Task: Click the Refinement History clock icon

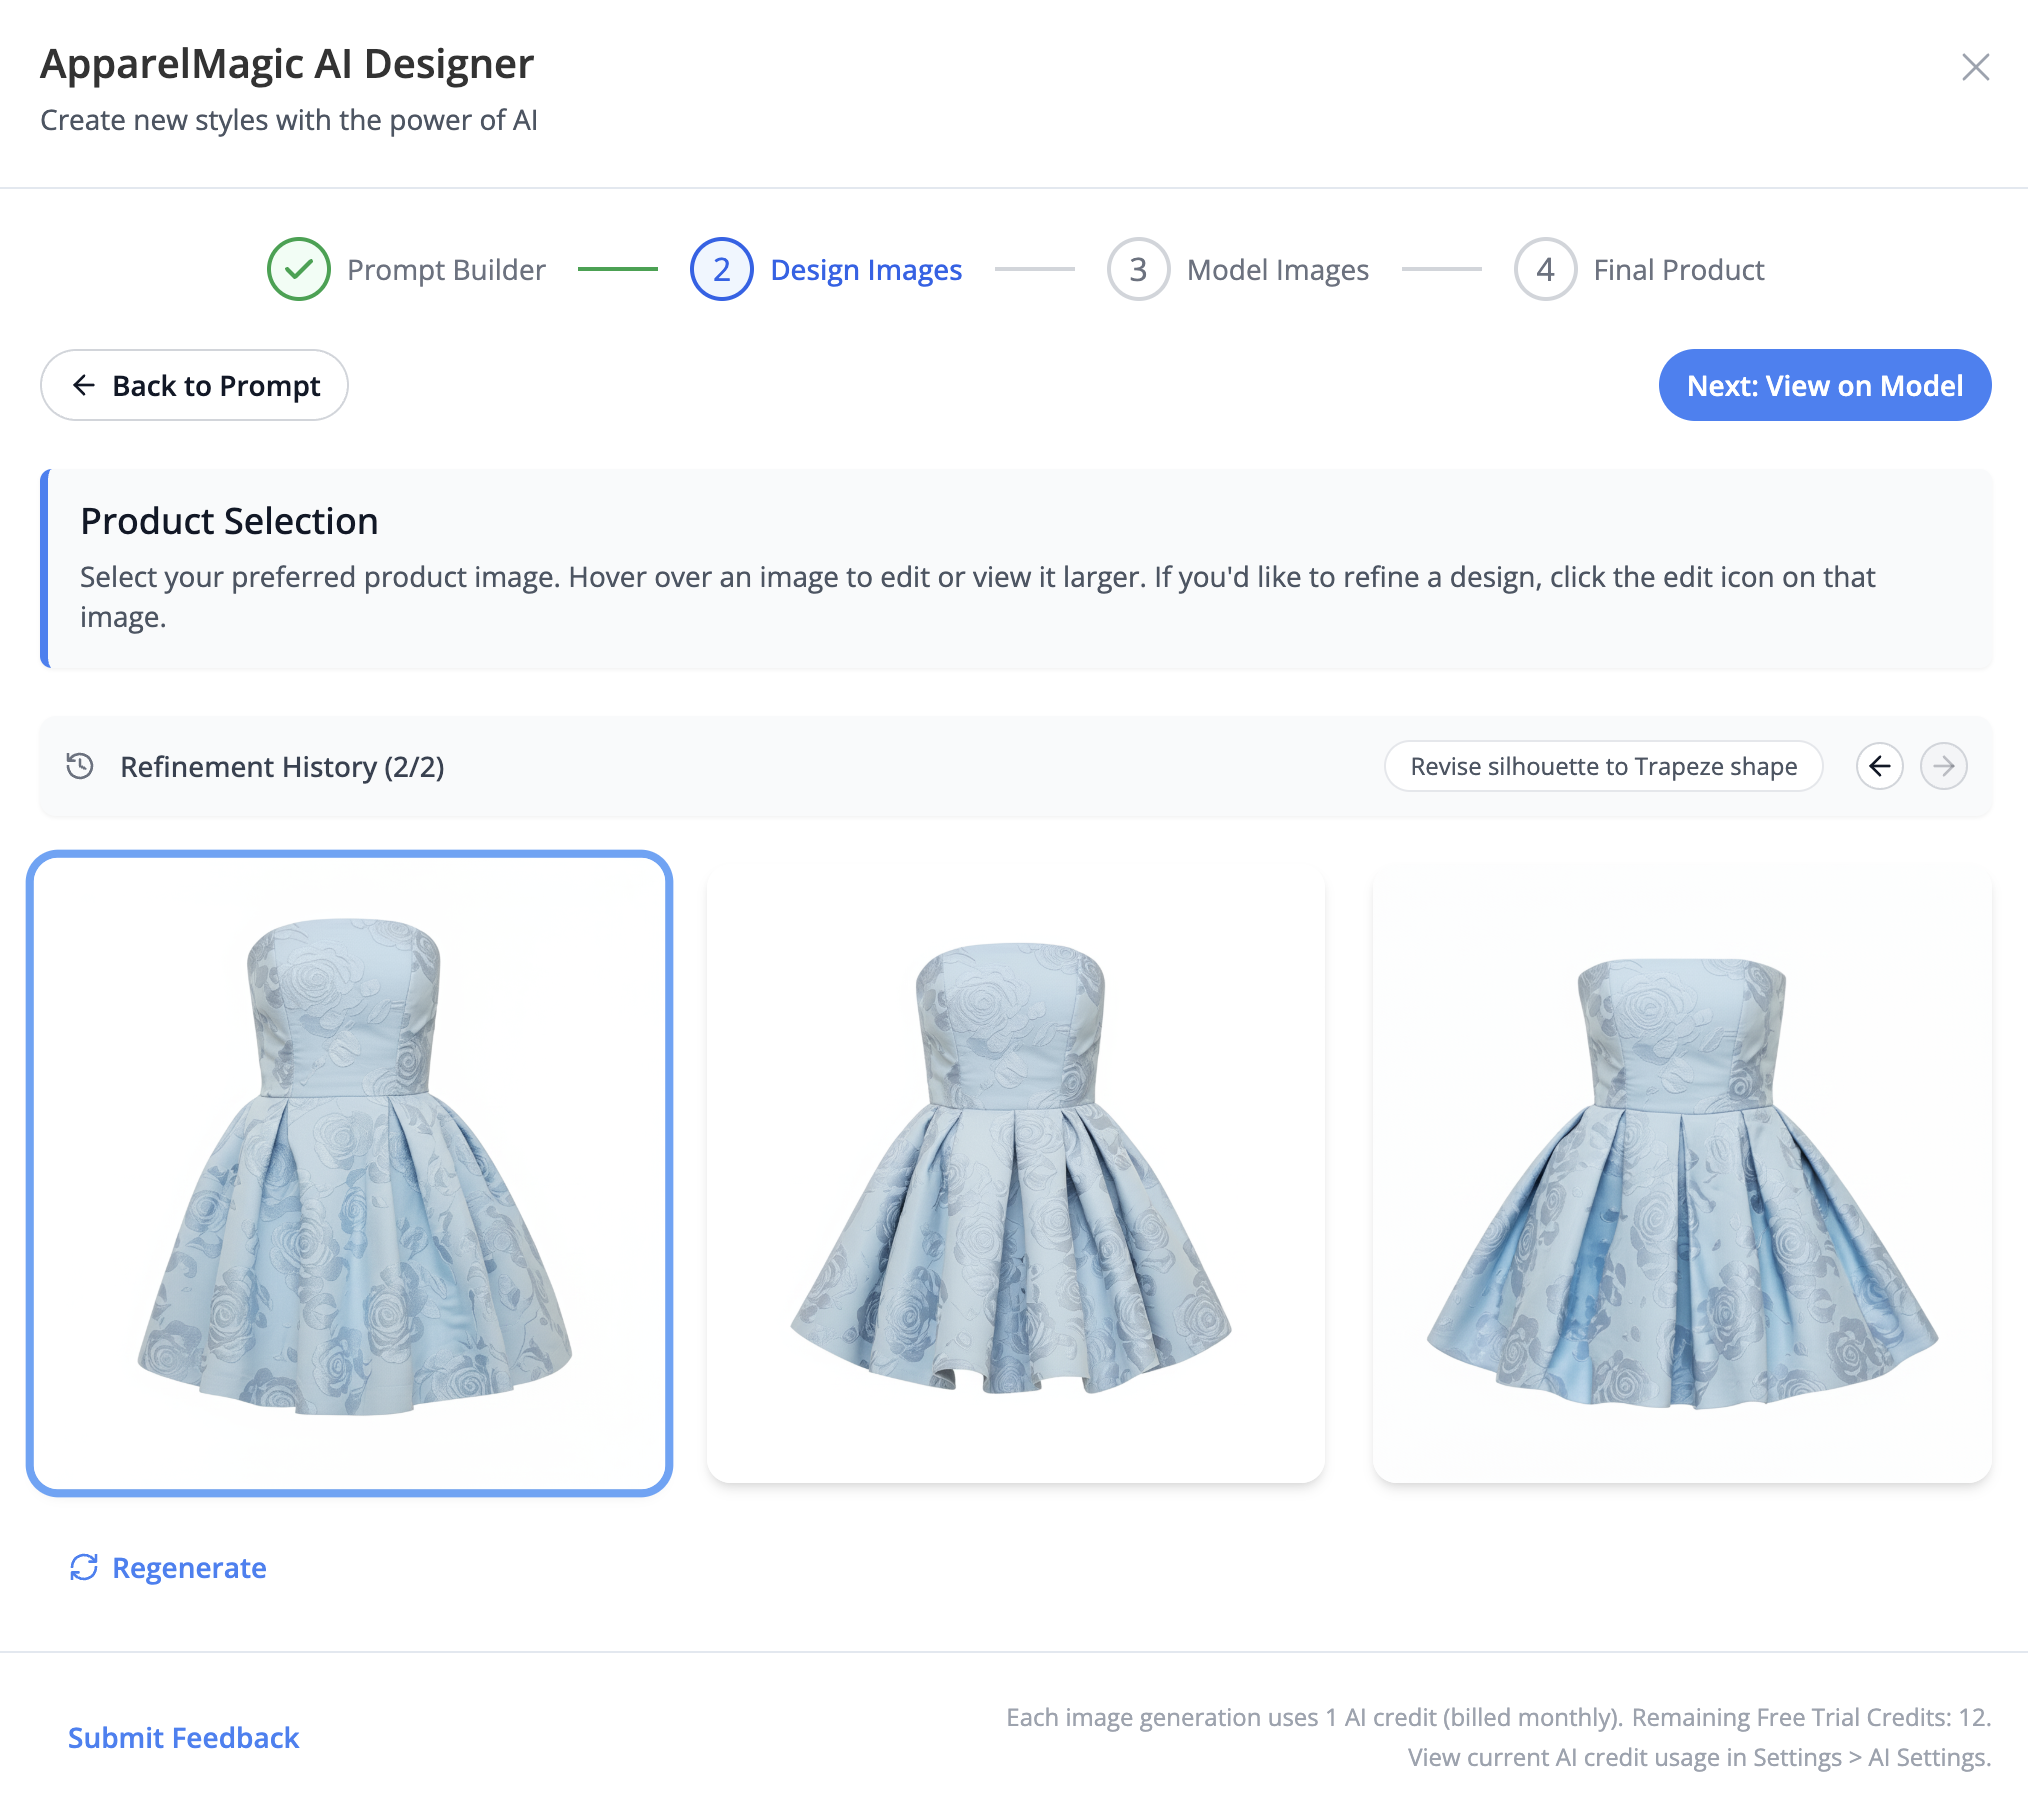Action: [x=80, y=766]
